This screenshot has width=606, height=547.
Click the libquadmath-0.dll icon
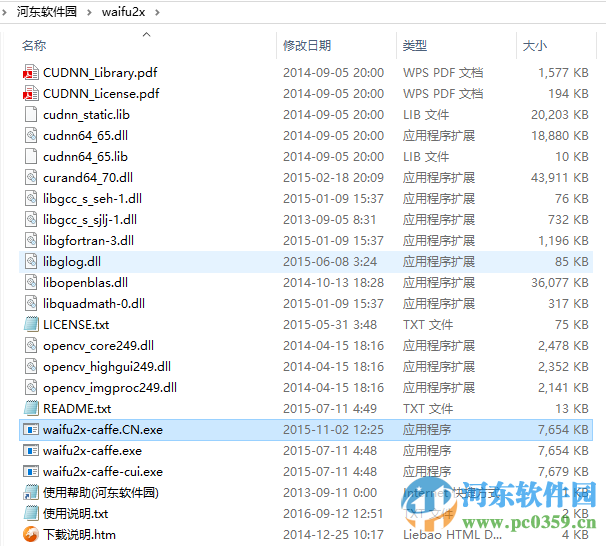[x=31, y=303]
